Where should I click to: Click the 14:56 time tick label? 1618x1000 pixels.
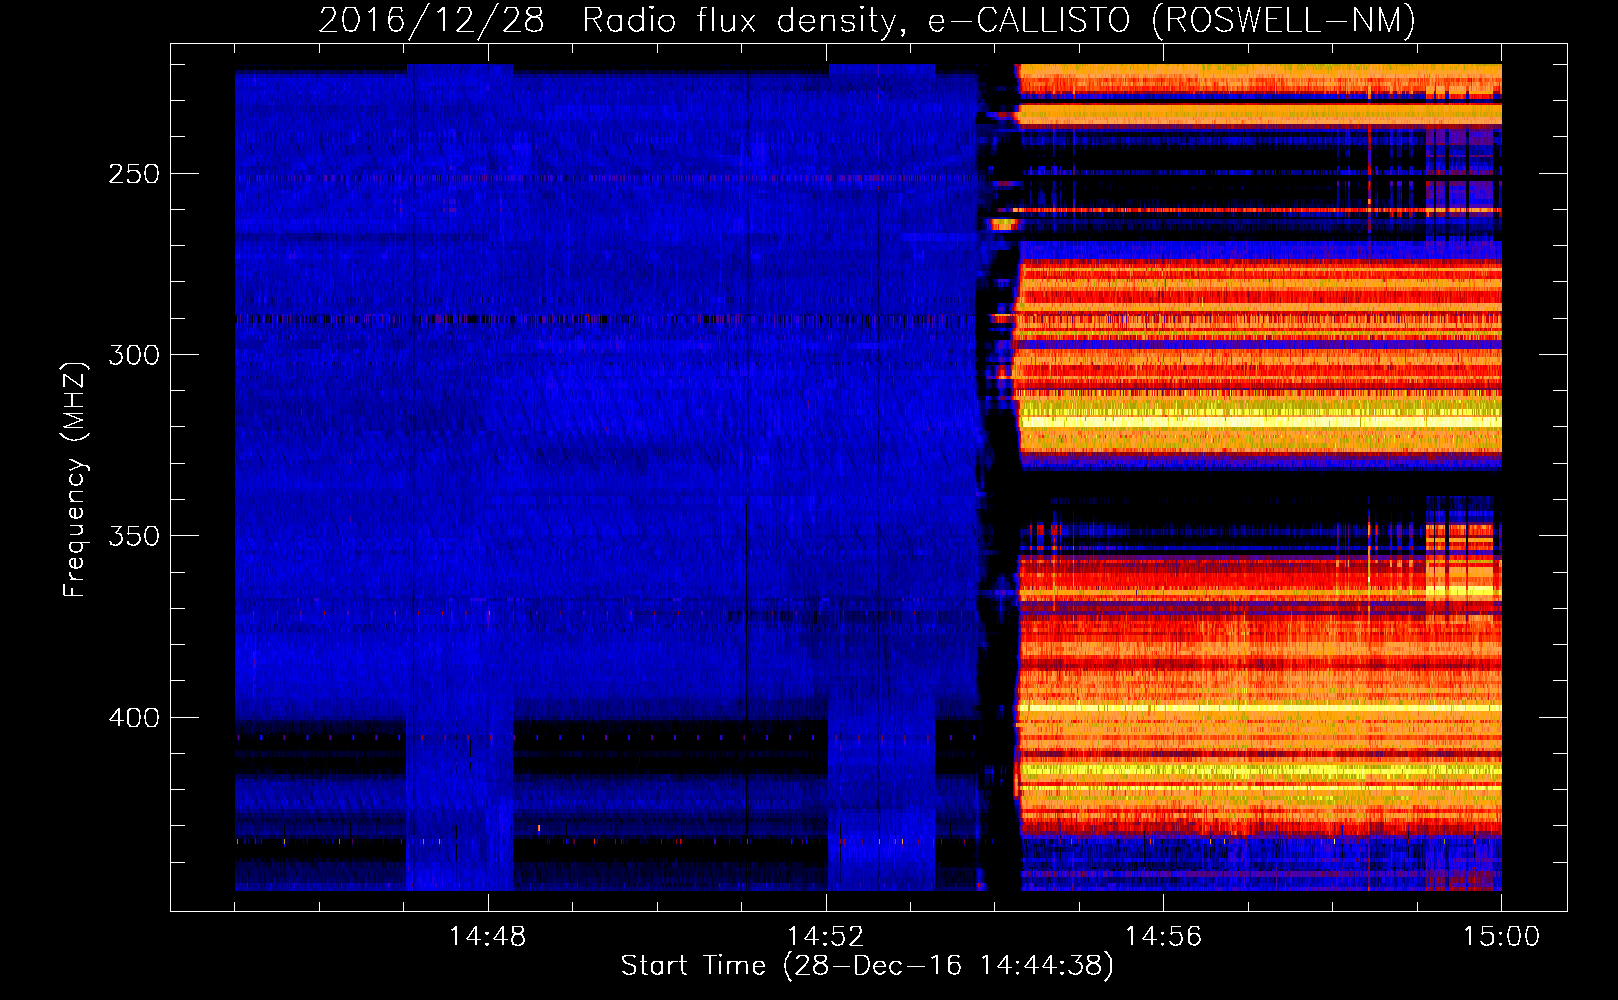pyautogui.click(x=1163, y=937)
